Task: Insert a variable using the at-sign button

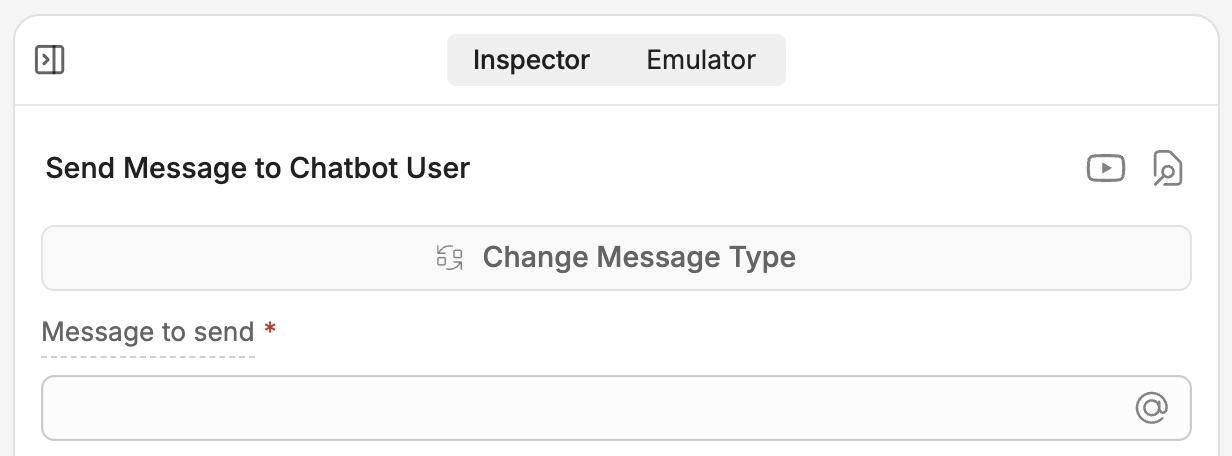Action: 1152,407
